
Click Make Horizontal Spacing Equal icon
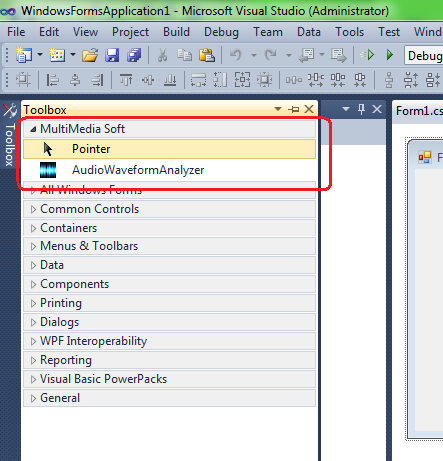pos(294,80)
